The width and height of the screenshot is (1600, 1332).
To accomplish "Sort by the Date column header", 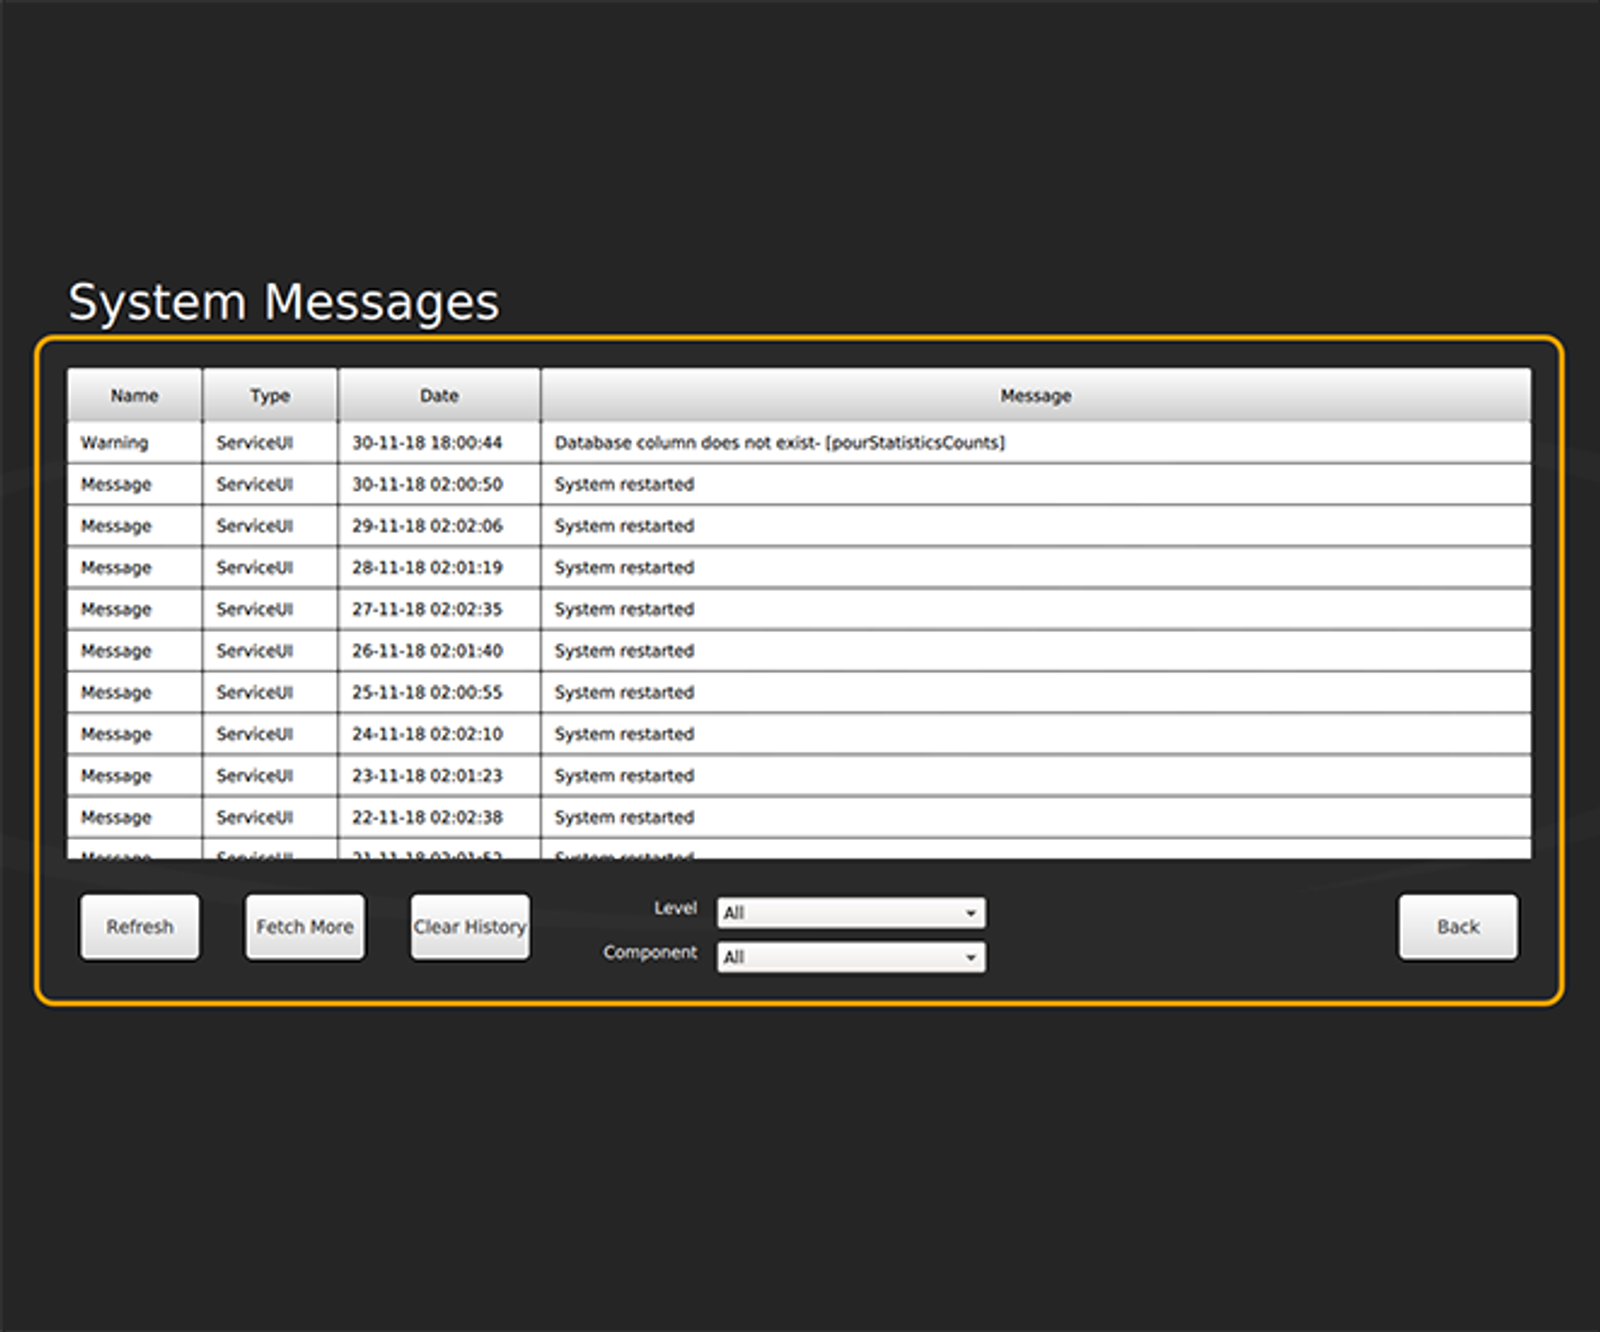I will [439, 395].
